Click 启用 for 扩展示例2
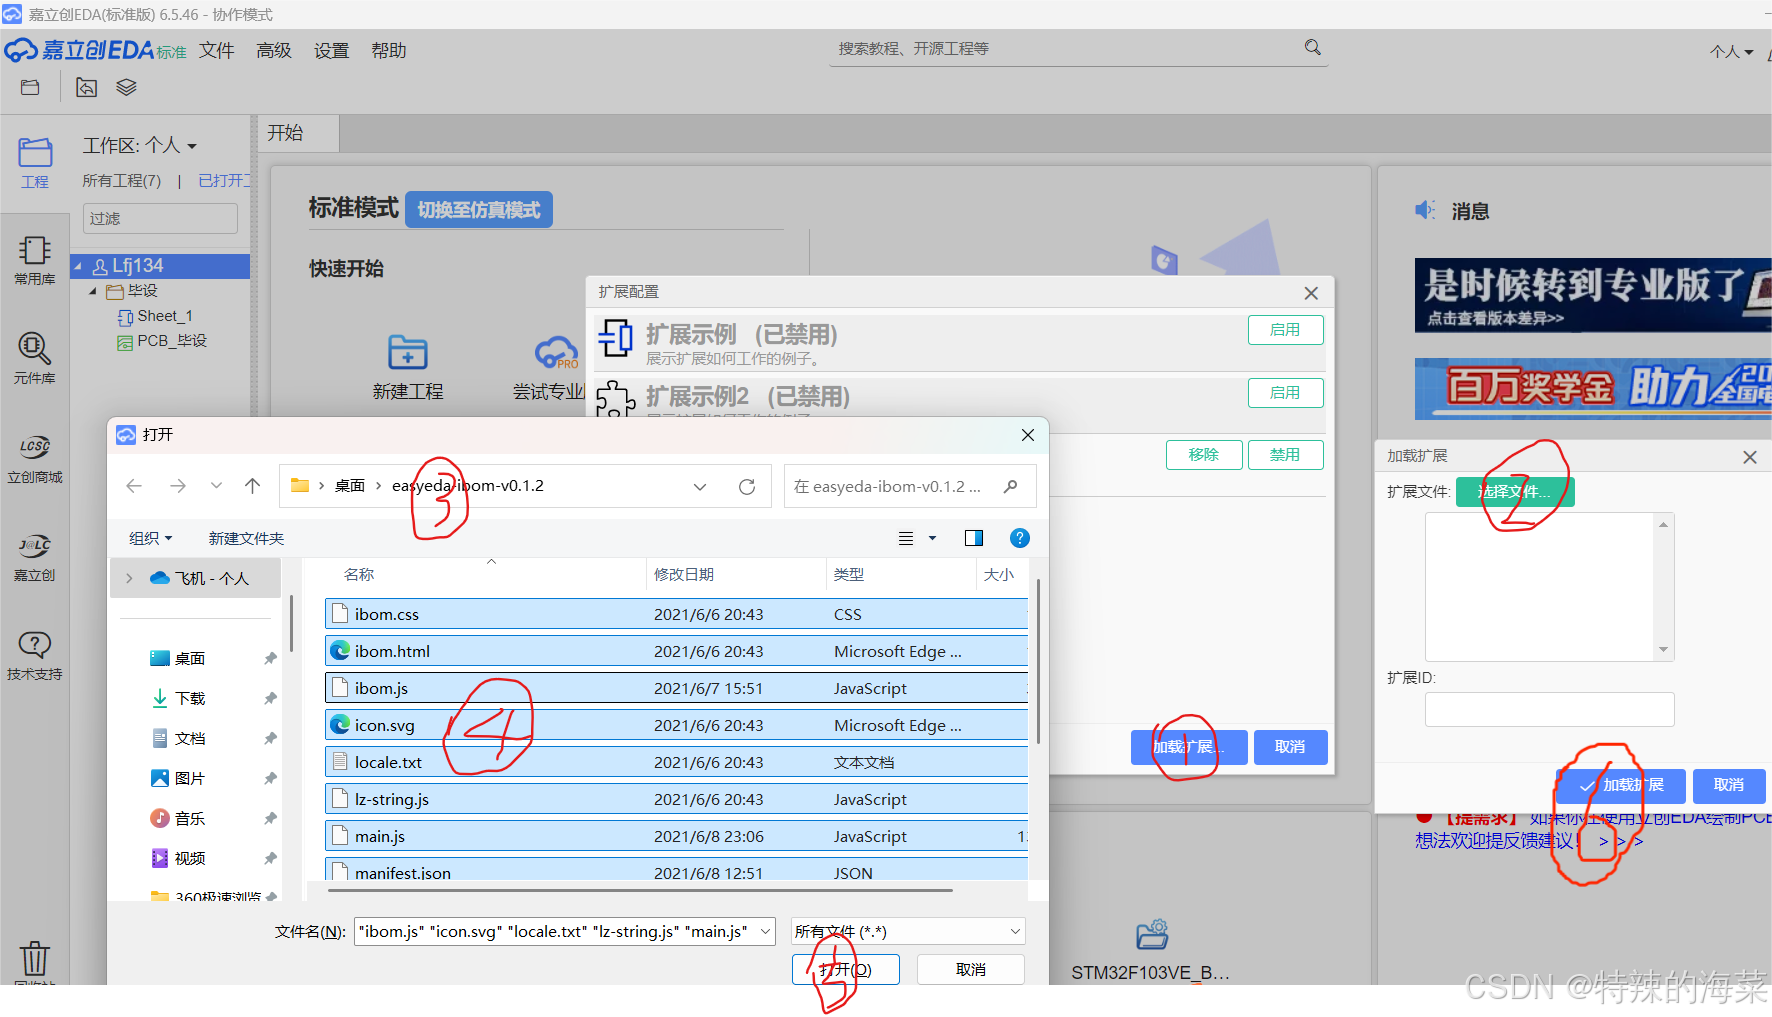Screen dimensions: 1772x1017 pos(1285,393)
